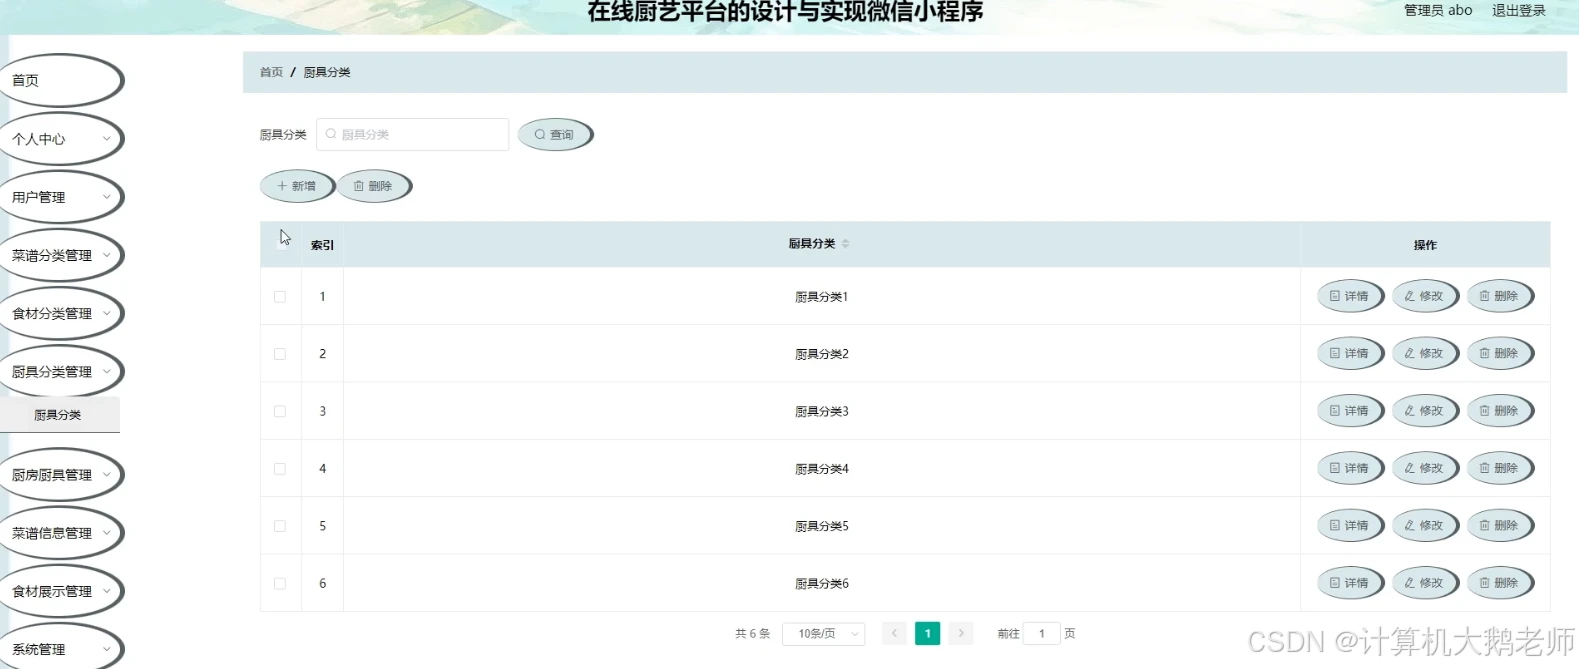
Task: Edit the 厨具分类3 row via 修改
Action: tap(1425, 411)
